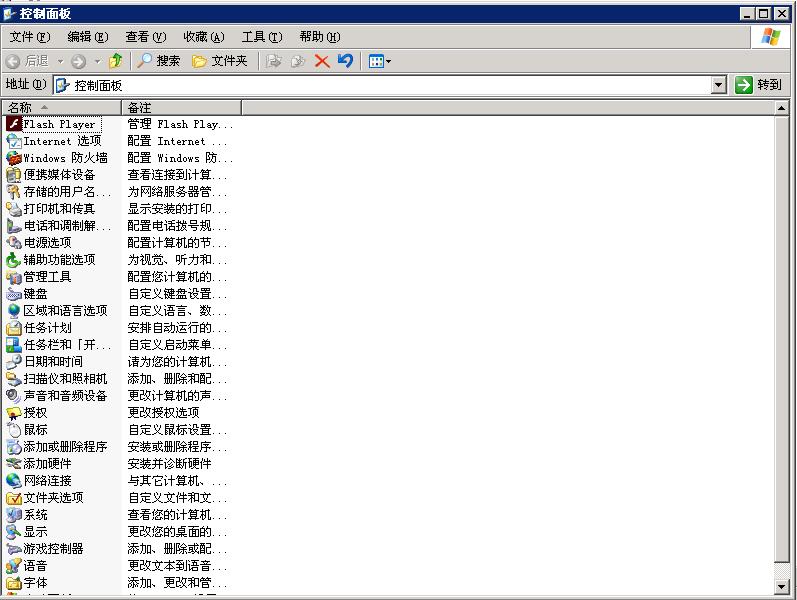797x600 pixels.
Task: Open the 日期和时间 icon
Action: [x=14, y=362]
